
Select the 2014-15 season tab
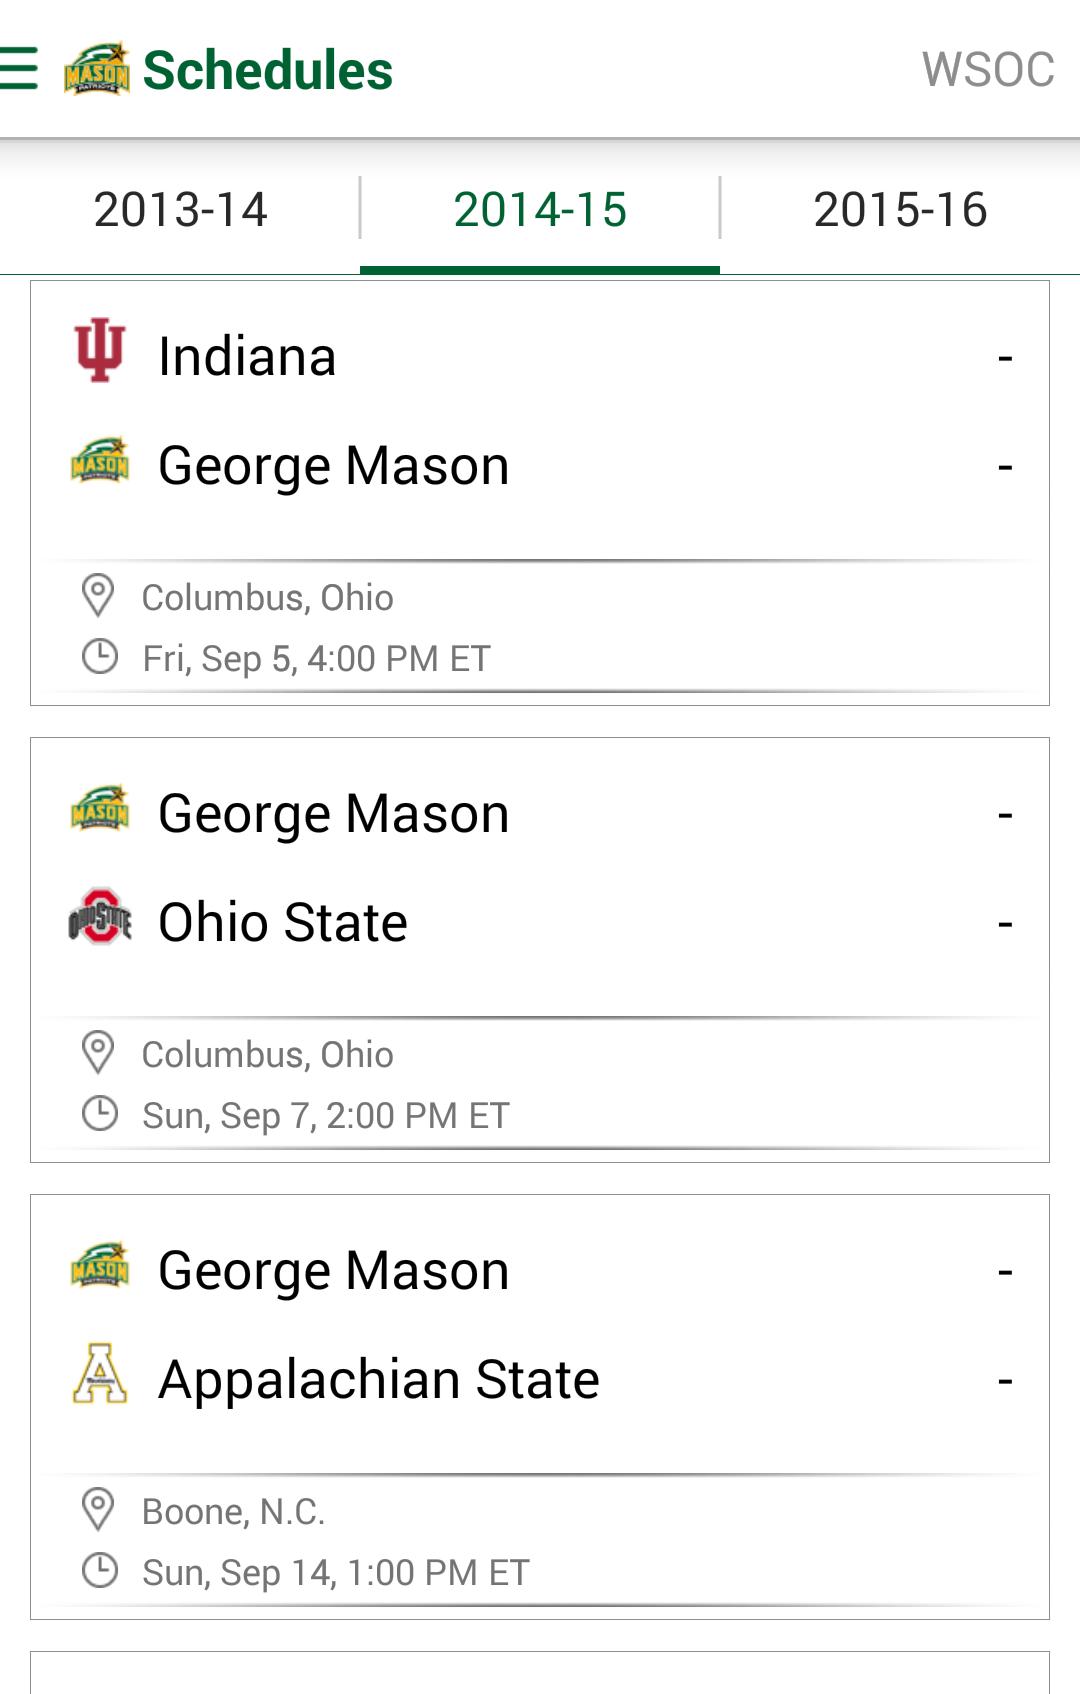[540, 210]
